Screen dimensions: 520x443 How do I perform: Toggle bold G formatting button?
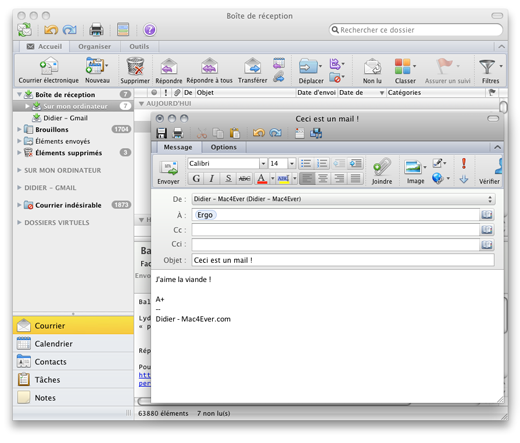click(196, 179)
